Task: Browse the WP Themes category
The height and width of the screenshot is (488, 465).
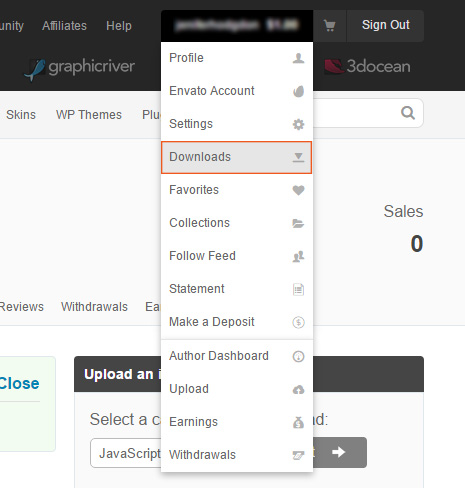Action: point(89,115)
